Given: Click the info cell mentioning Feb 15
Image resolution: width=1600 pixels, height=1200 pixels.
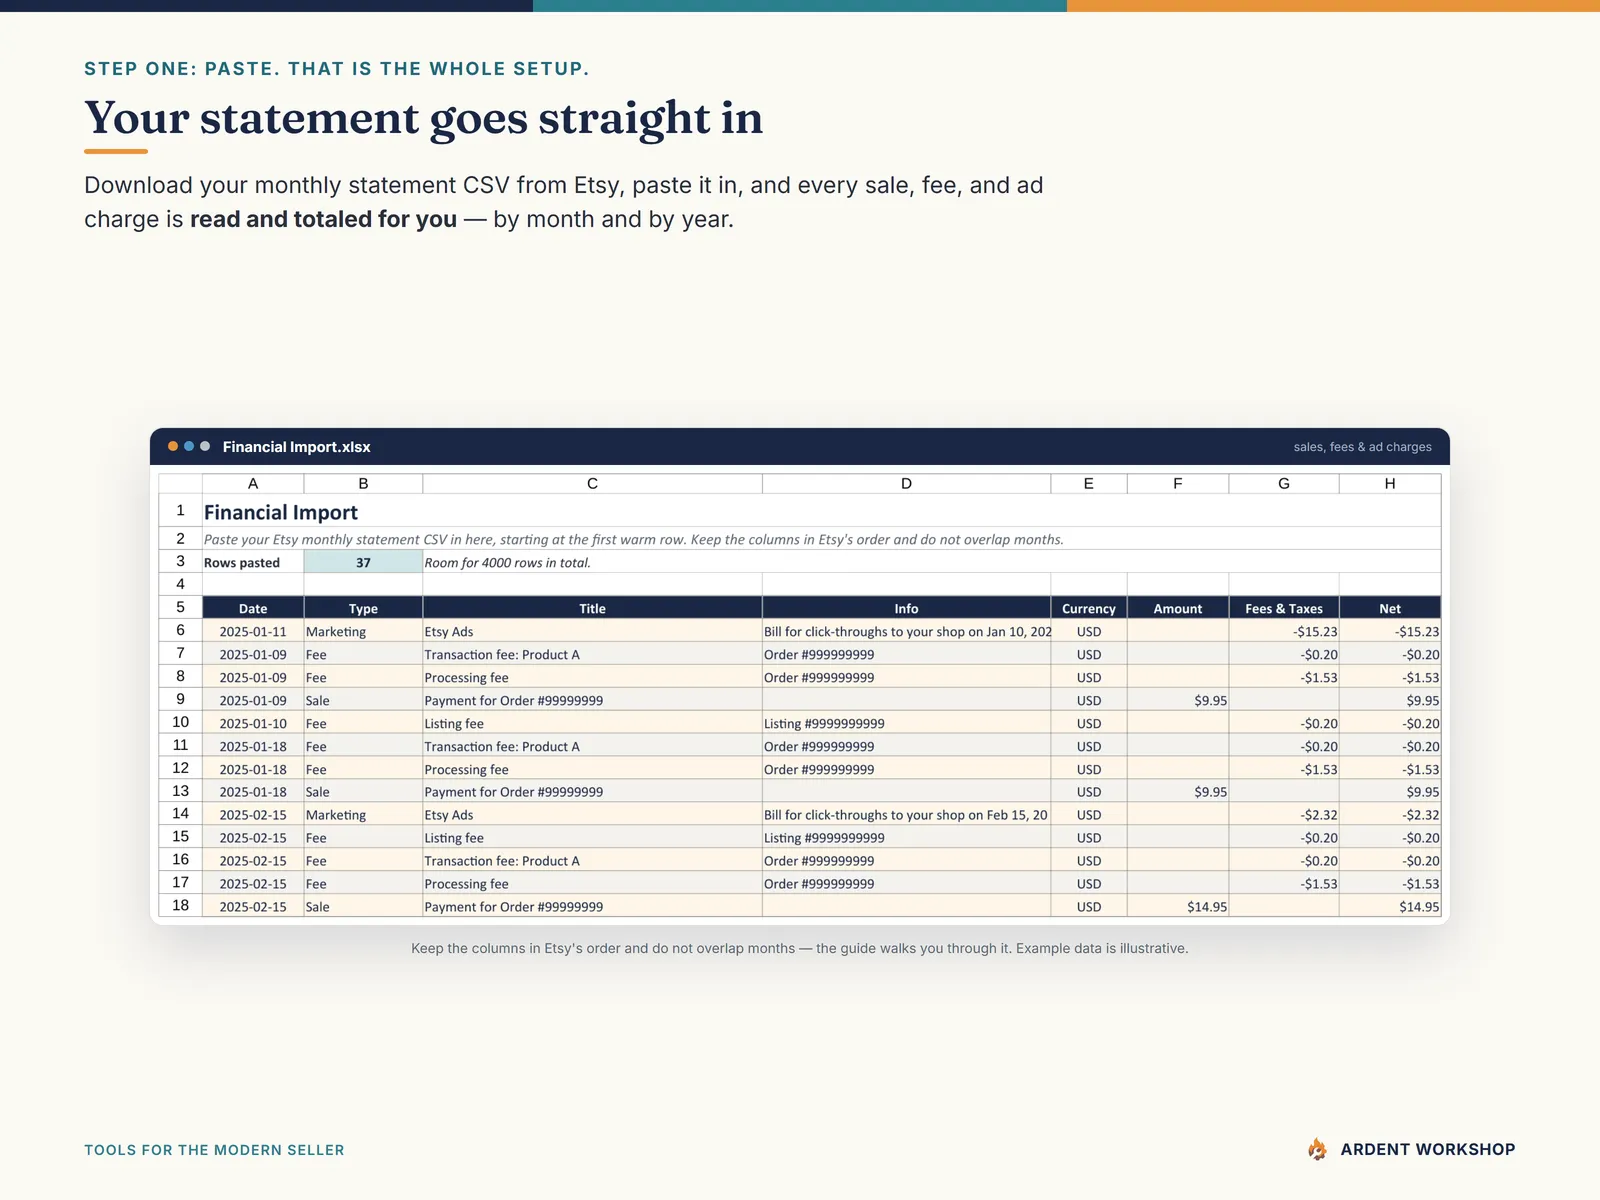Looking at the screenshot, I should (x=906, y=814).
